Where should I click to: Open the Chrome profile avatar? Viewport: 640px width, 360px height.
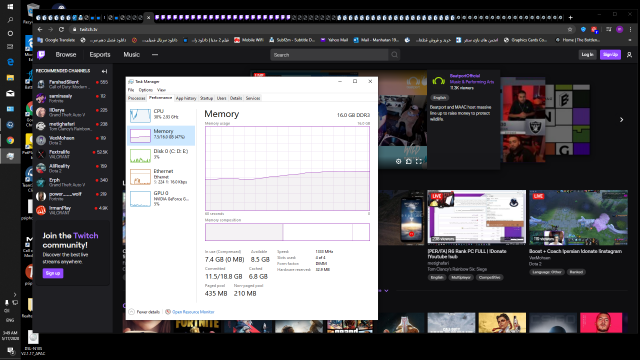[x=620, y=29]
